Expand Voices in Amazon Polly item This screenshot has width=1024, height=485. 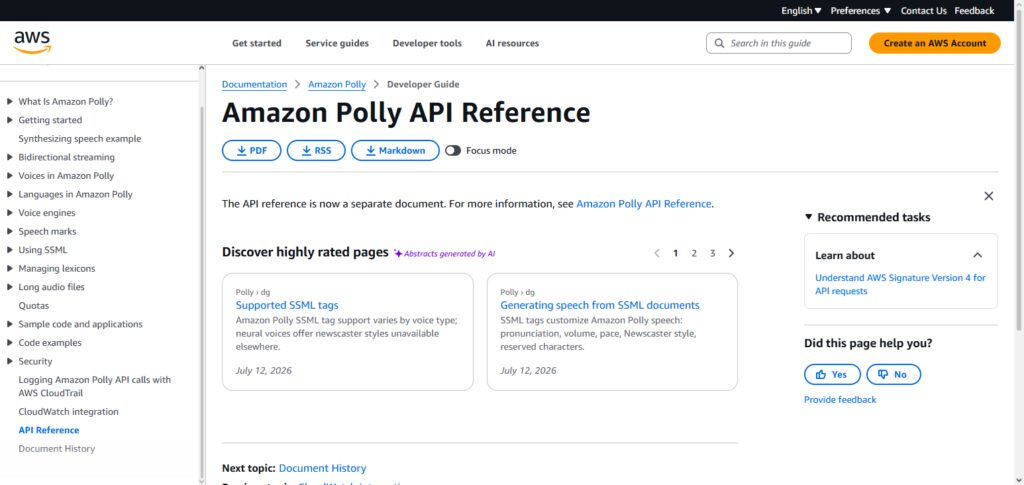(x=9, y=176)
